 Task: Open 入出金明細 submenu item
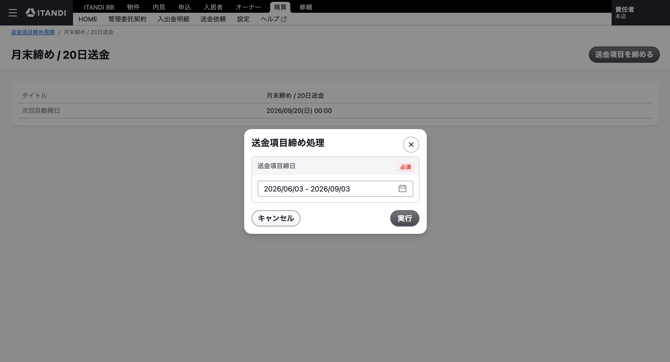173,19
